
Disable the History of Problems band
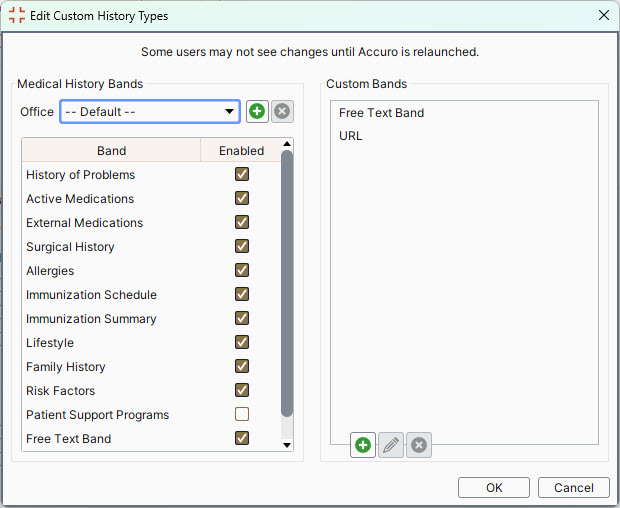pyautogui.click(x=241, y=175)
